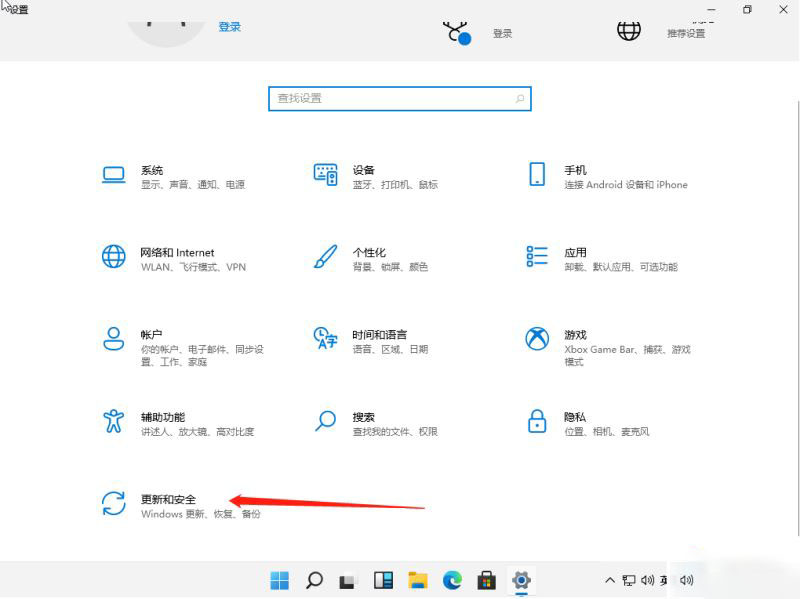
Task: Open the 帐户 person icon
Action: click(x=113, y=339)
